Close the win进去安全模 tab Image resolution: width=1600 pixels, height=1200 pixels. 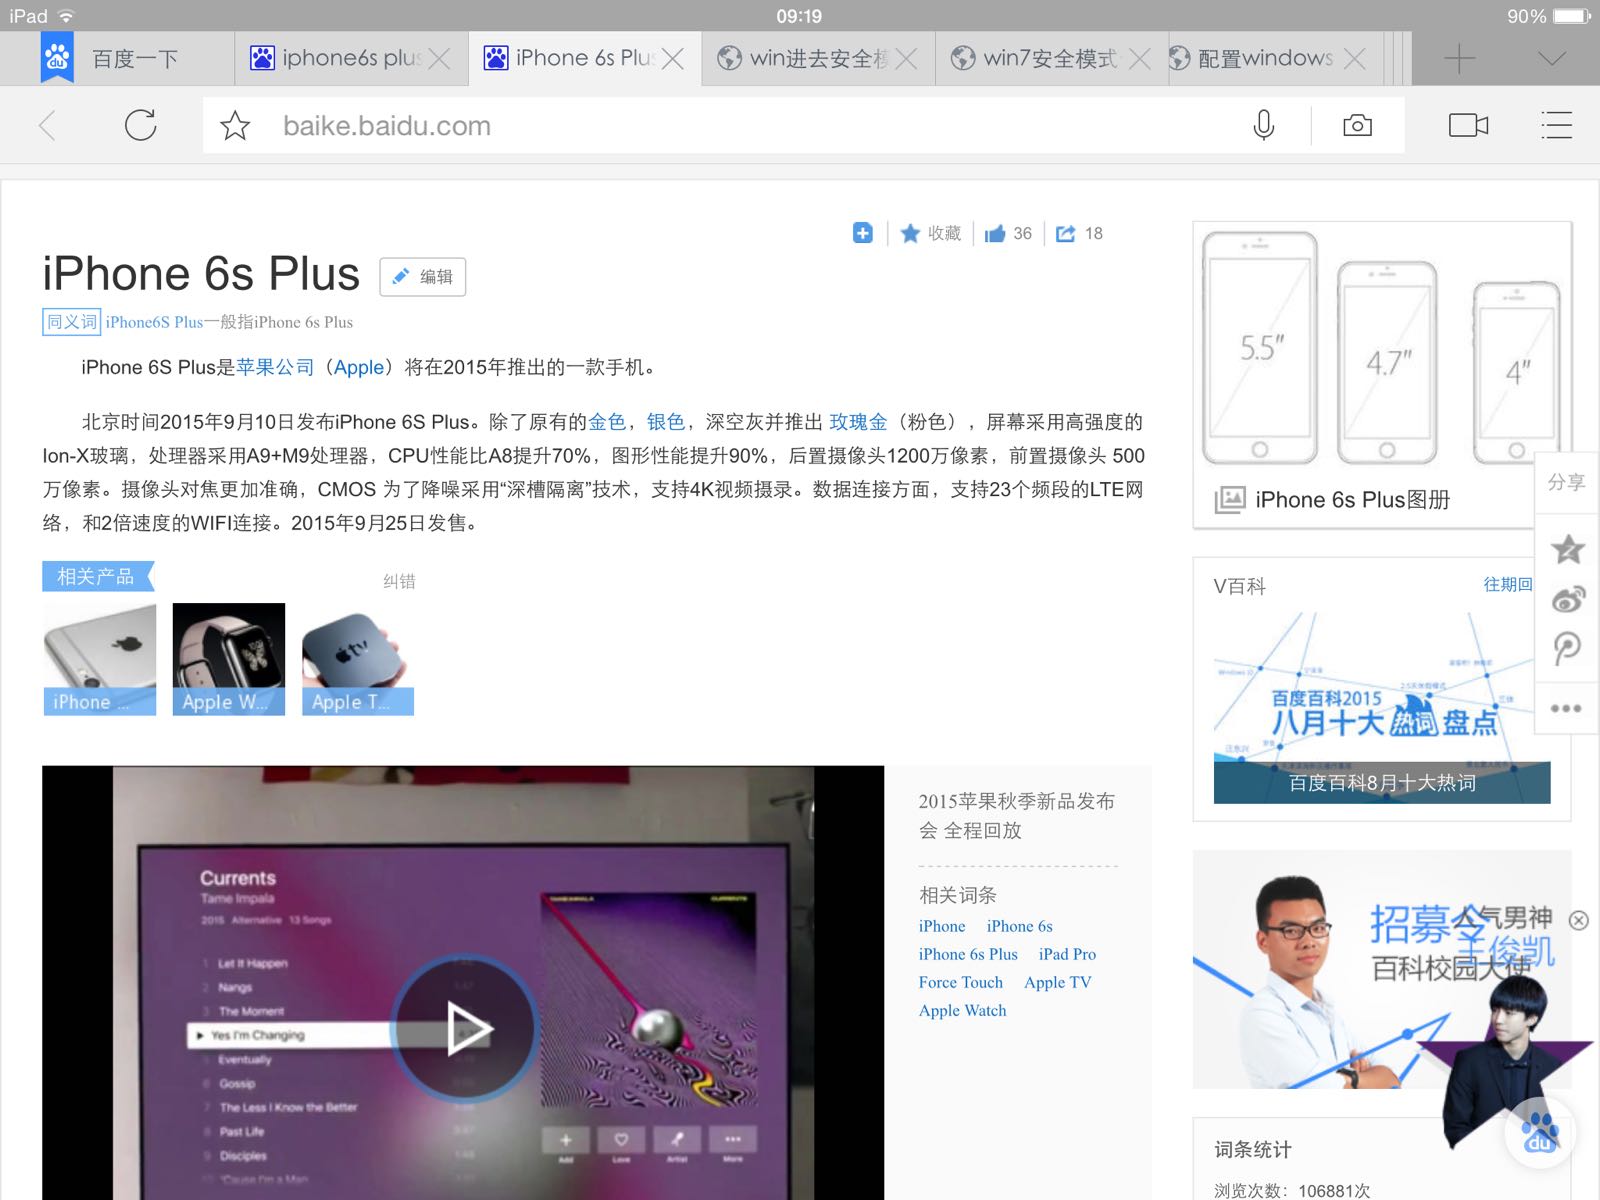pyautogui.click(x=906, y=59)
